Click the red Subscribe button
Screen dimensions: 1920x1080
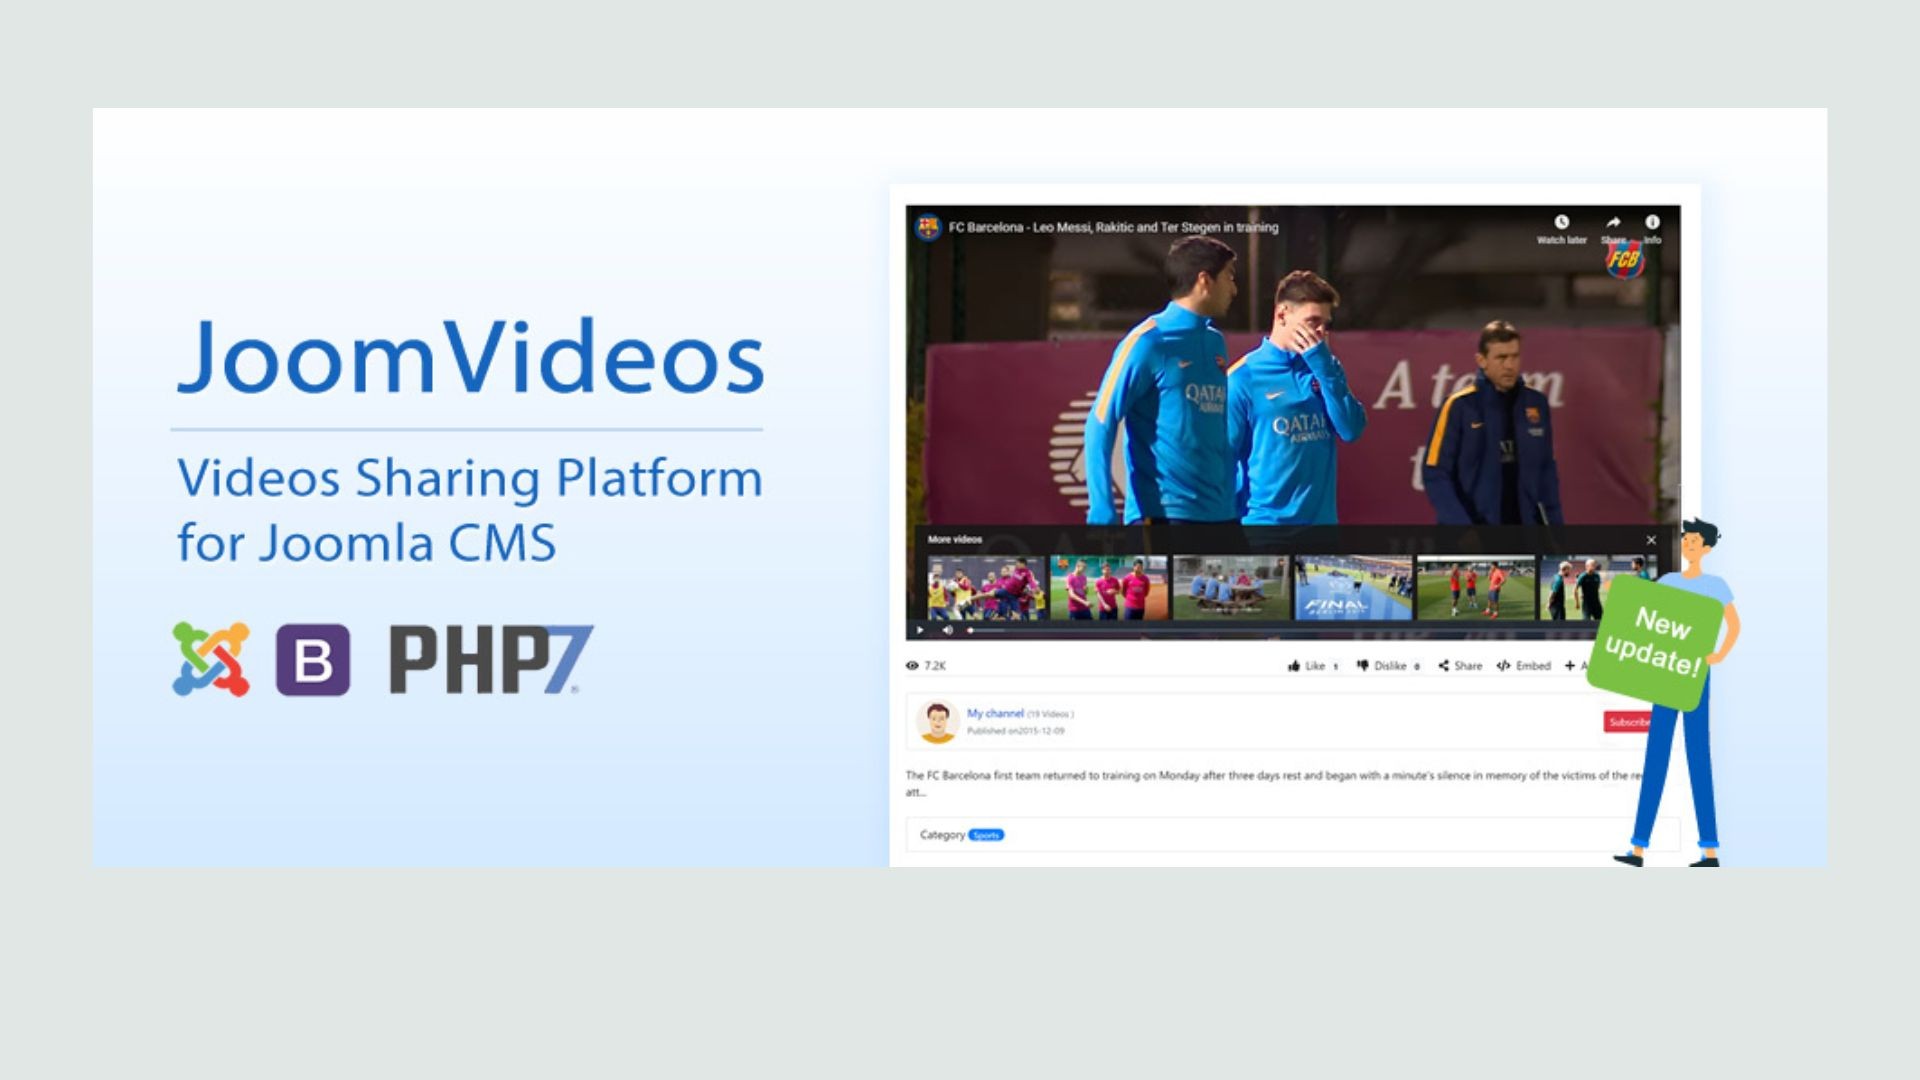pyautogui.click(x=1627, y=722)
